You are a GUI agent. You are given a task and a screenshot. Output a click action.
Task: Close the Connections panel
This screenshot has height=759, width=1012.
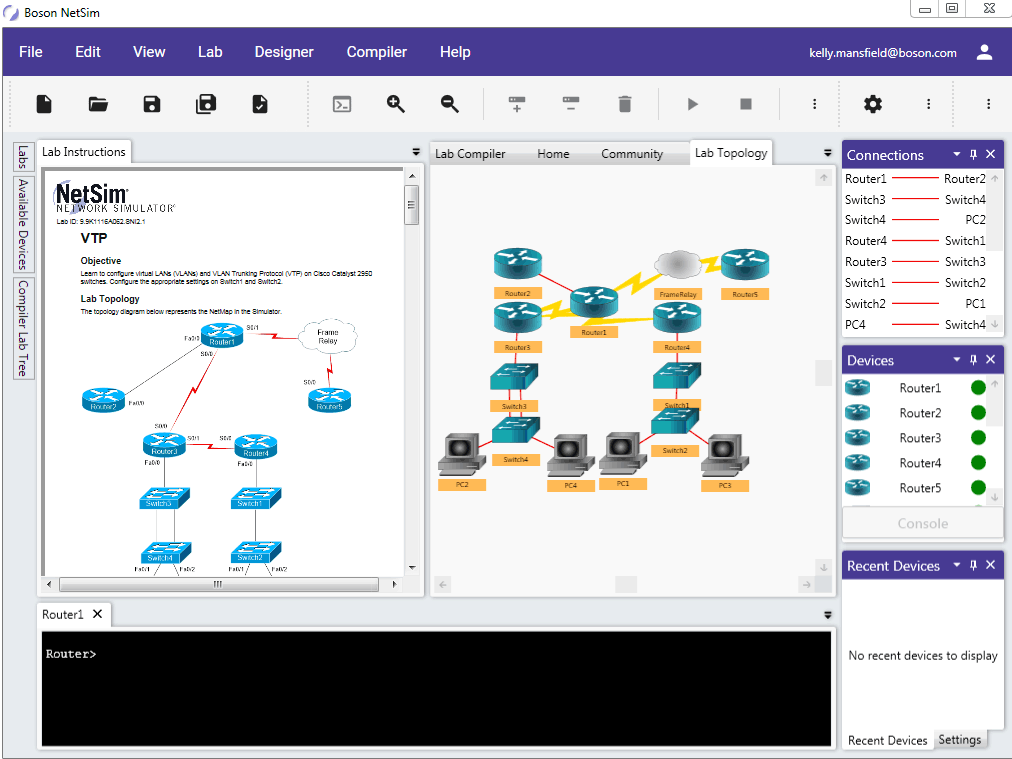[x=991, y=154]
